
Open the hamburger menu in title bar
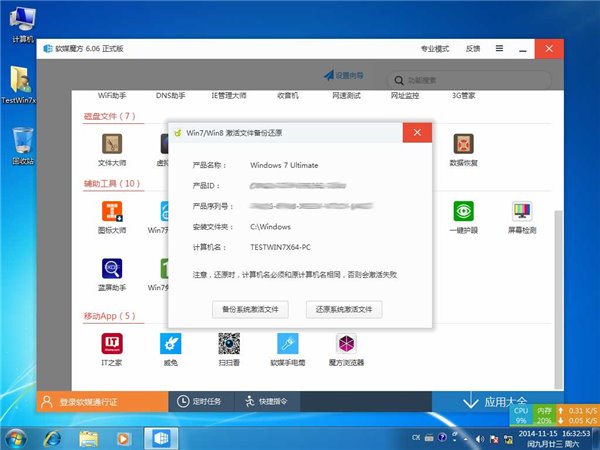[499, 48]
